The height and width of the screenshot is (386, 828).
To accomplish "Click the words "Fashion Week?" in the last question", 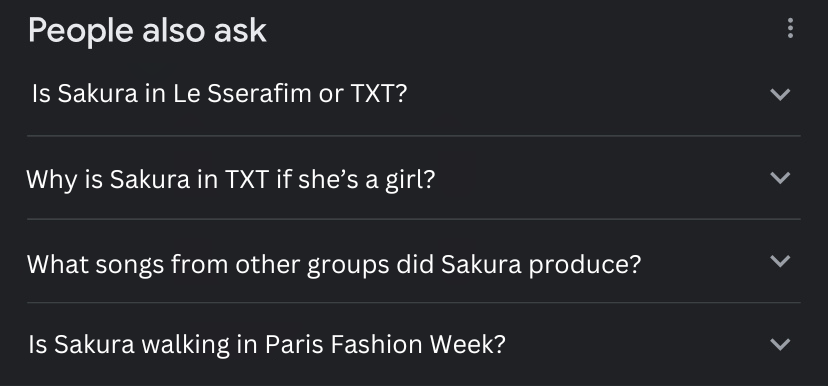I will click(418, 344).
